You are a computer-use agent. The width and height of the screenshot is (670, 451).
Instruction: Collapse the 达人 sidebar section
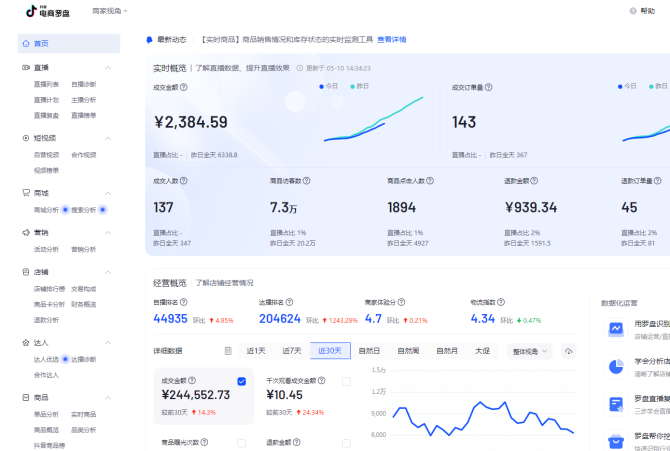pyautogui.click(x=108, y=343)
